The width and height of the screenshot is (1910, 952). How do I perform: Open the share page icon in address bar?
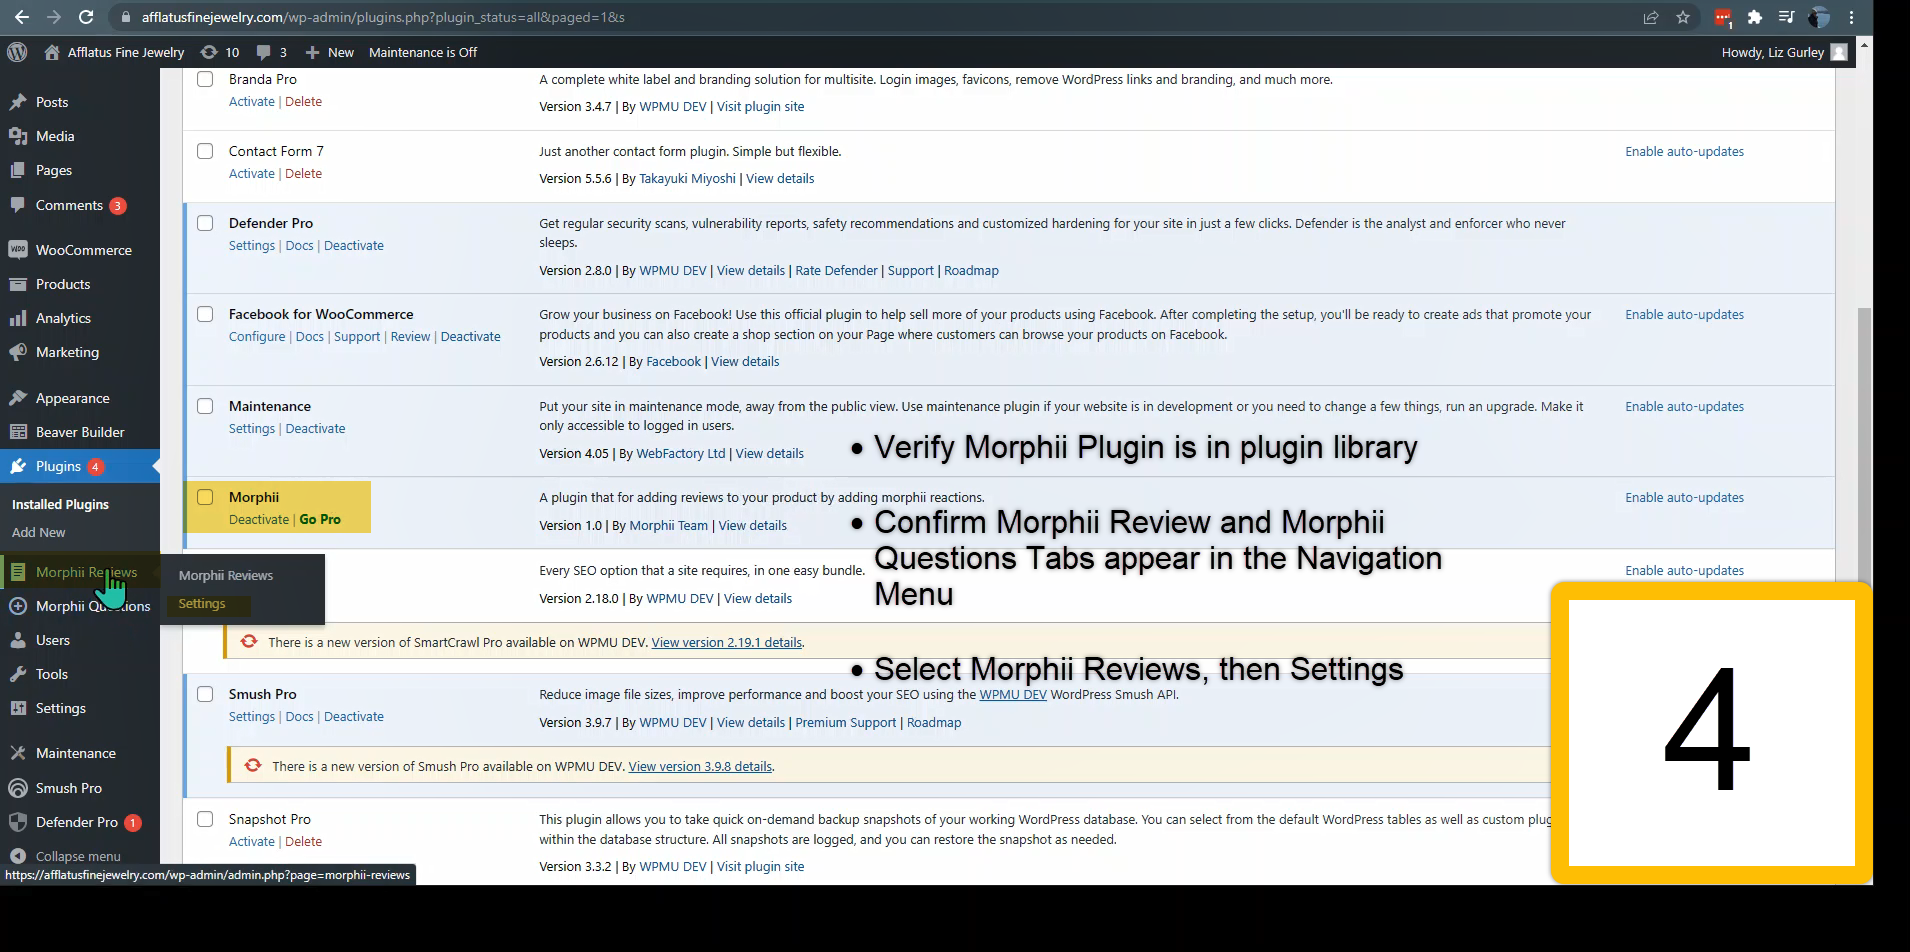point(1651,17)
